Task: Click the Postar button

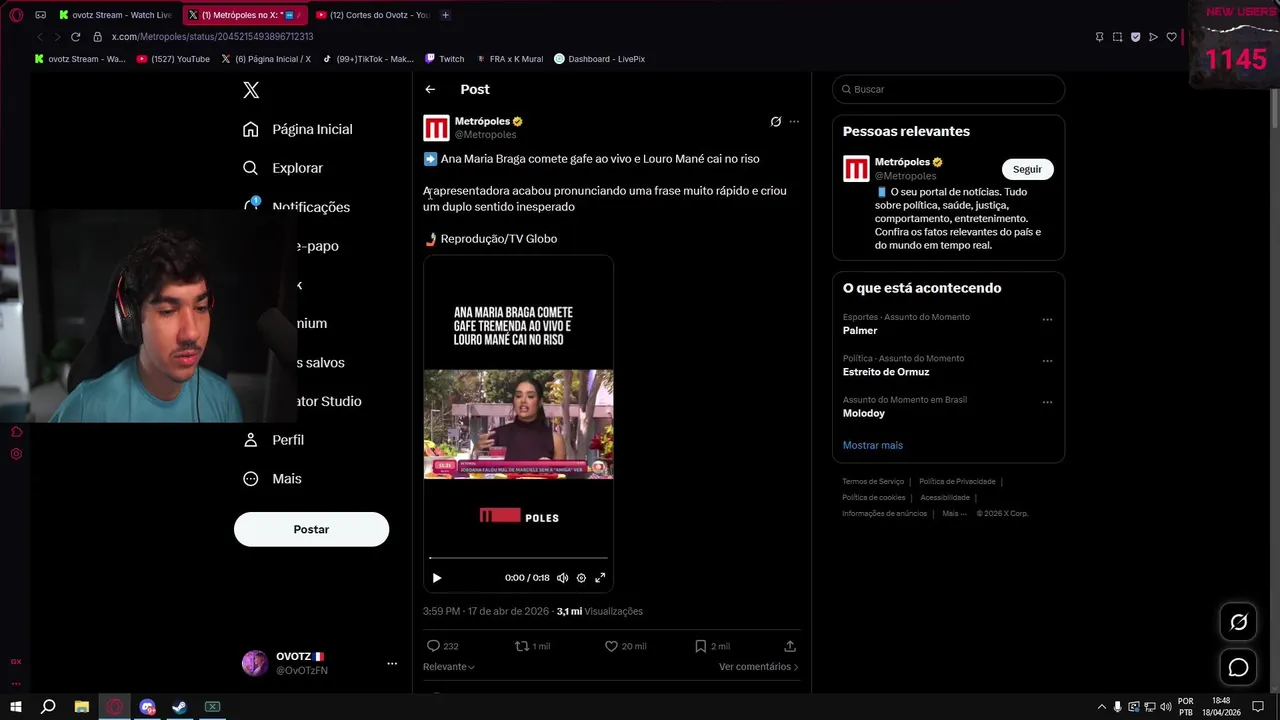Action: click(311, 529)
